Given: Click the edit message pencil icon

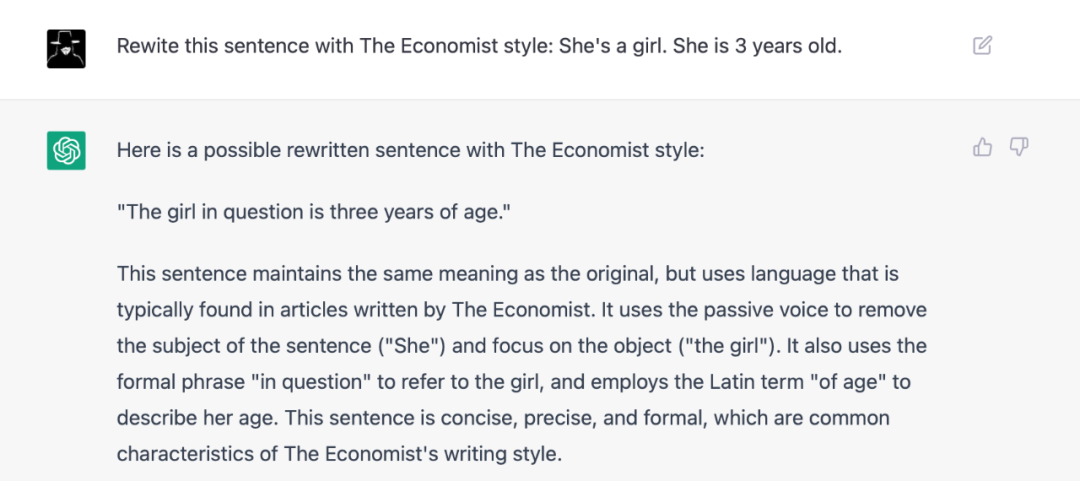Looking at the screenshot, I should (x=982, y=45).
